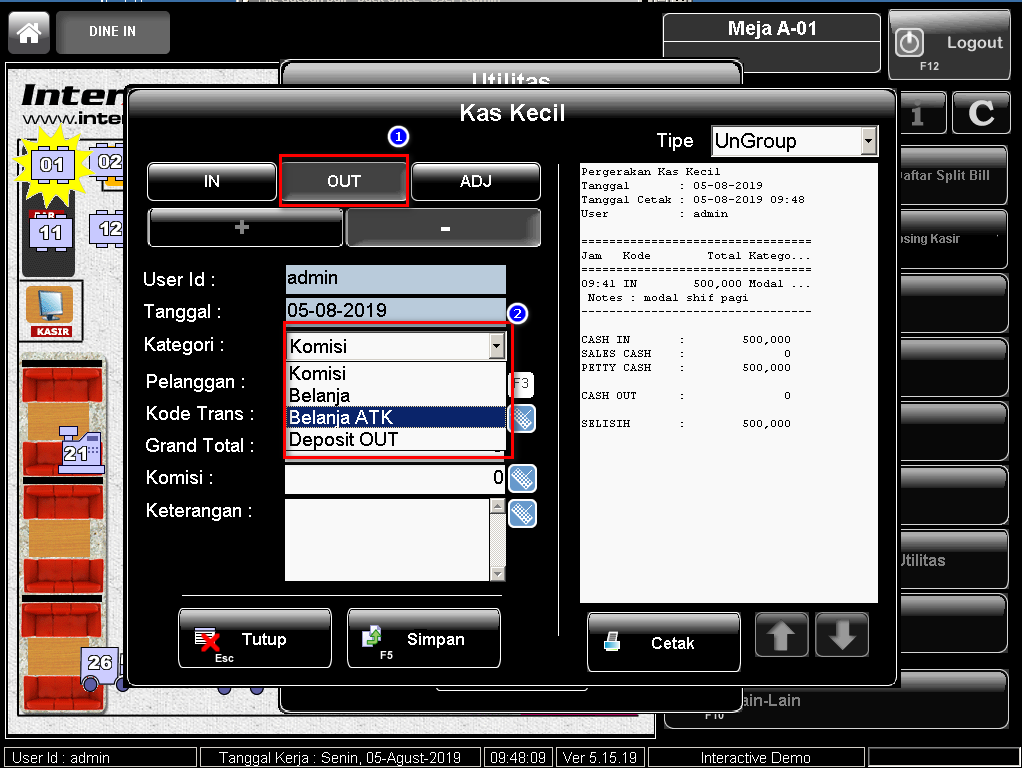
Task: Open keypad icon beside Komisi field
Action: [x=522, y=479]
